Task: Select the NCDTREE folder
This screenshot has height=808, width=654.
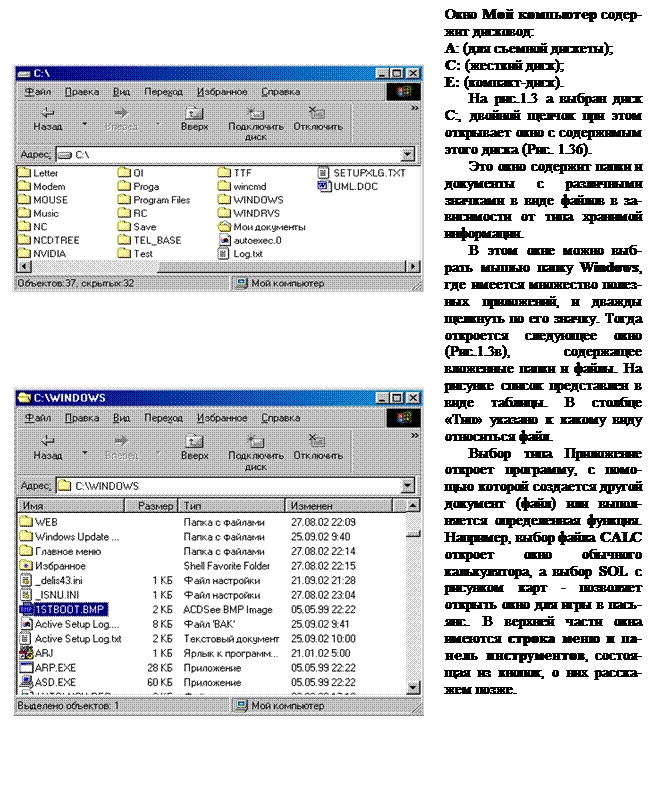Action: click(x=48, y=240)
